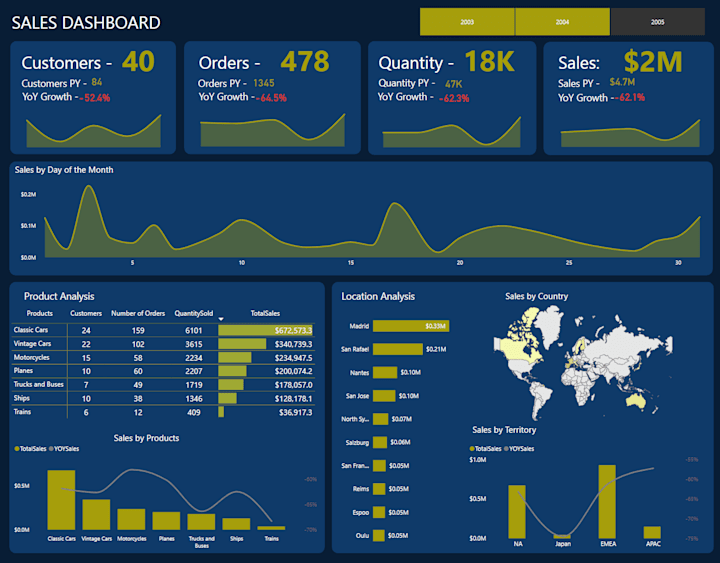Click the Salzburg city bar
Viewport: 720px width, 563px height.
click(380, 442)
